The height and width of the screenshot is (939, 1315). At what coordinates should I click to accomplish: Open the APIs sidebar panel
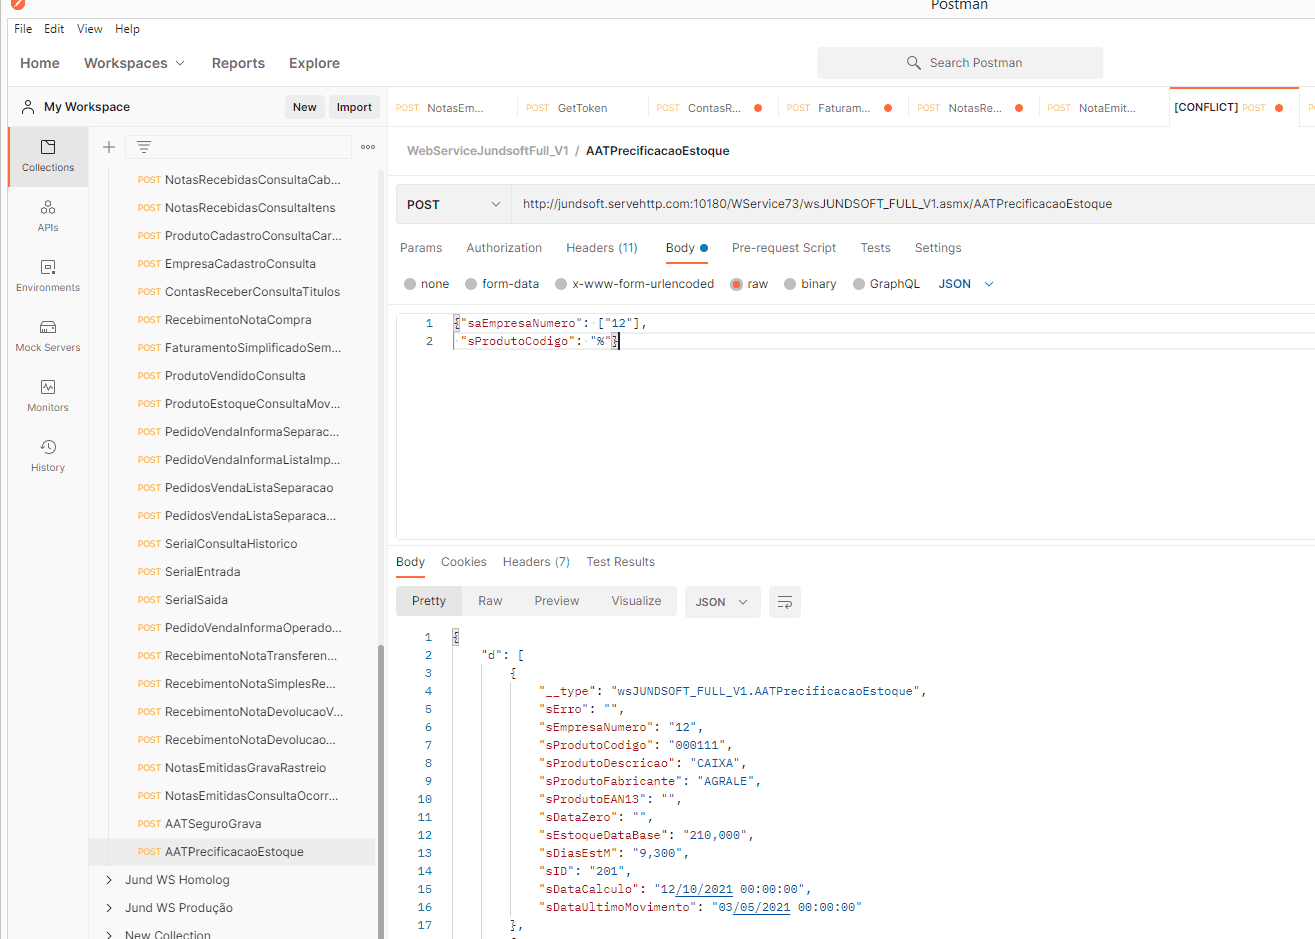[48, 216]
